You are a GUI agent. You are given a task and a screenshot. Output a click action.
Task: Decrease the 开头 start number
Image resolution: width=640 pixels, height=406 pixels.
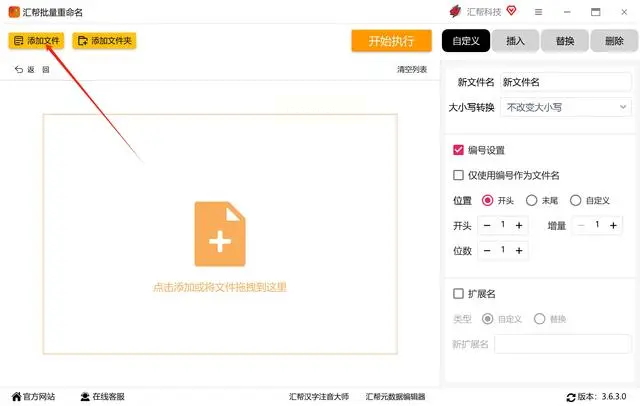pyautogui.click(x=487, y=225)
